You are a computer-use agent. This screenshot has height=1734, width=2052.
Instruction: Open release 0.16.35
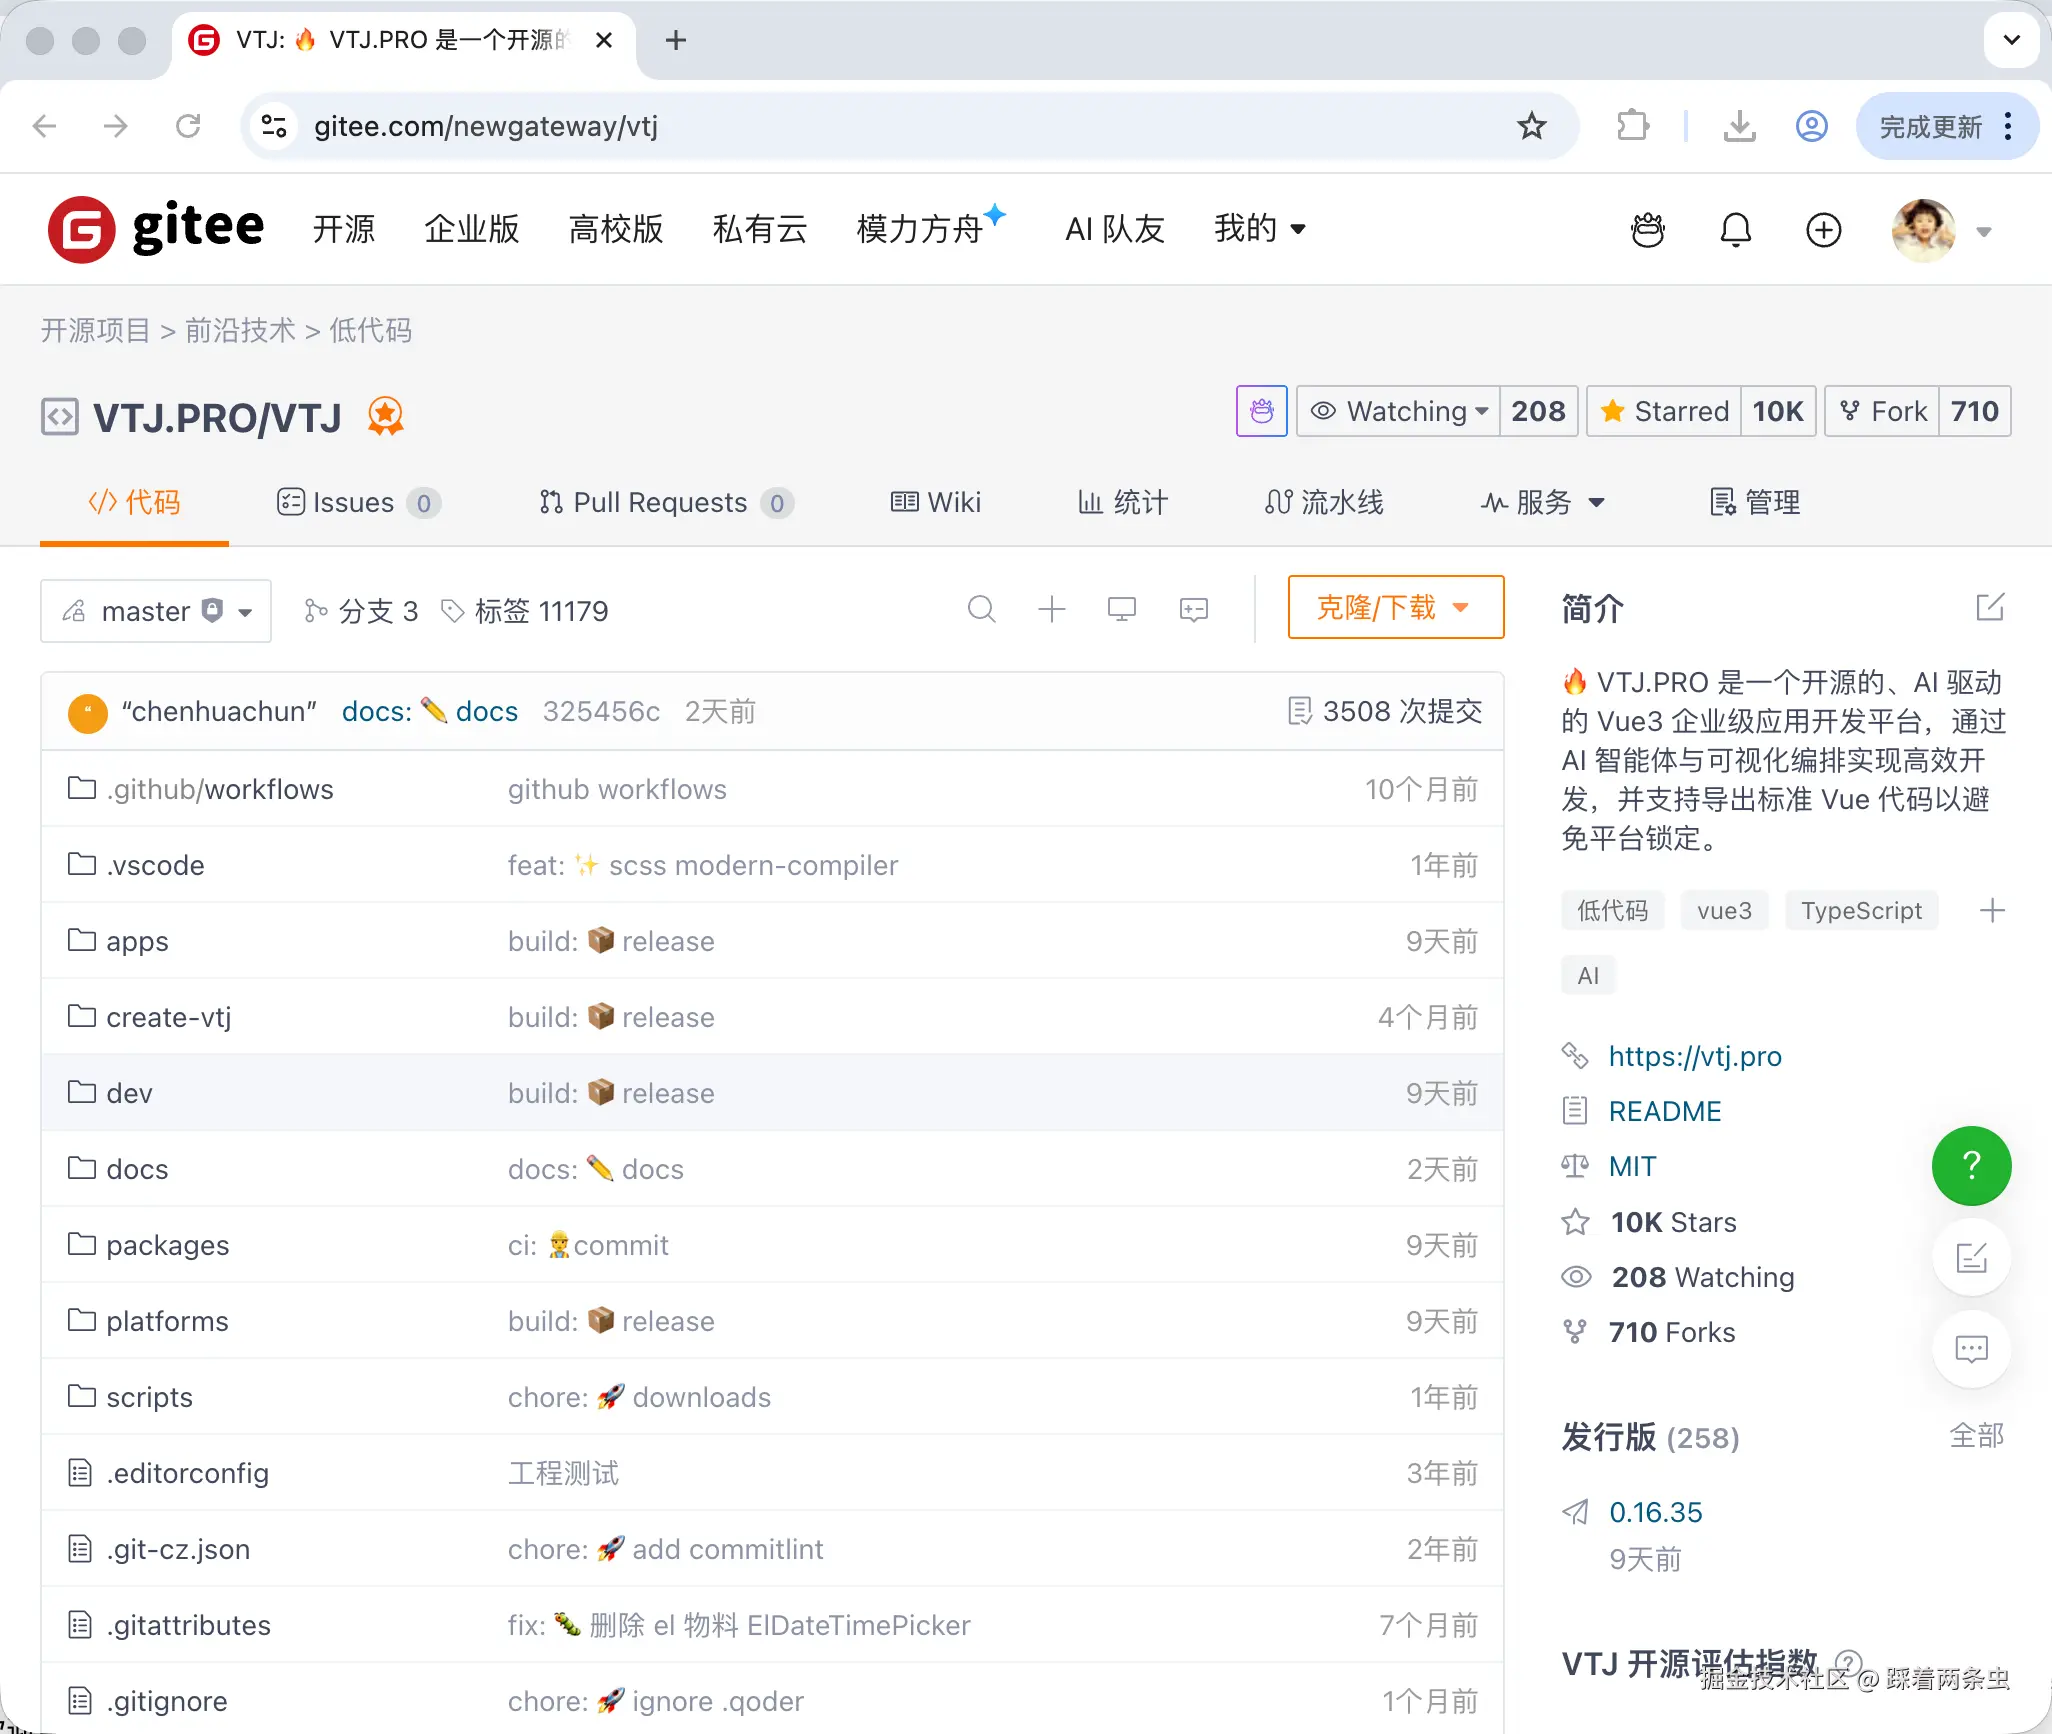coord(1655,1512)
